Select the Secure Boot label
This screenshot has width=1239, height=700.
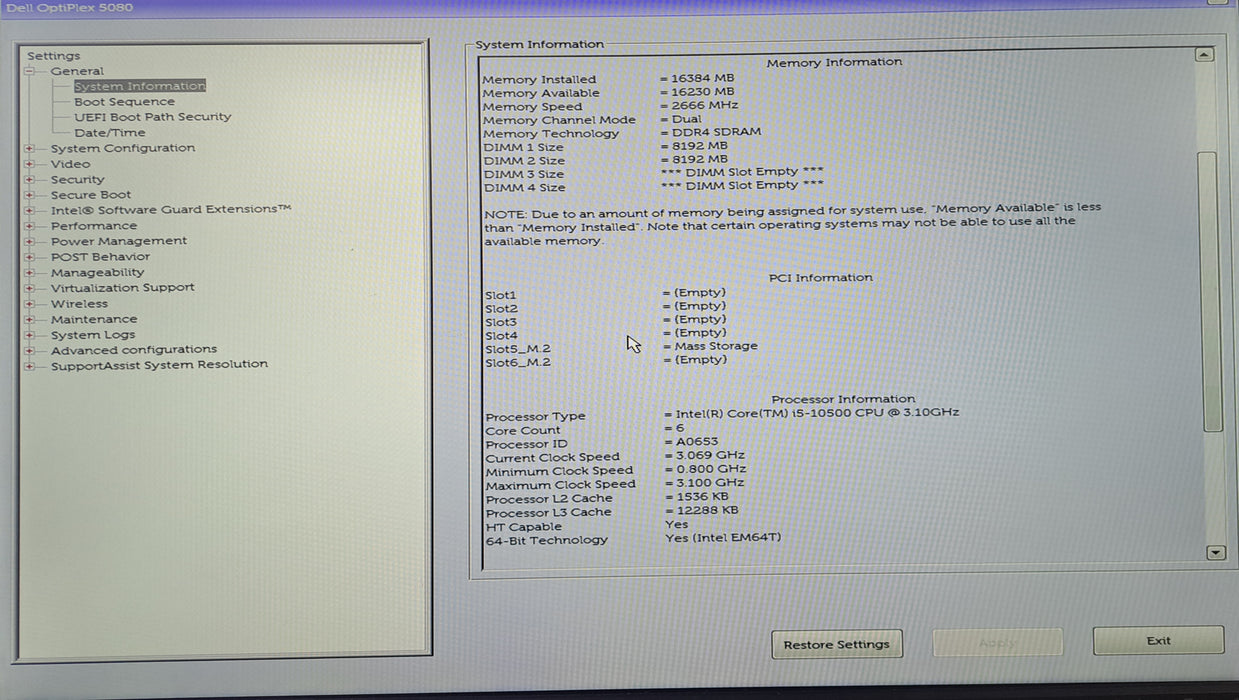(x=91, y=195)
